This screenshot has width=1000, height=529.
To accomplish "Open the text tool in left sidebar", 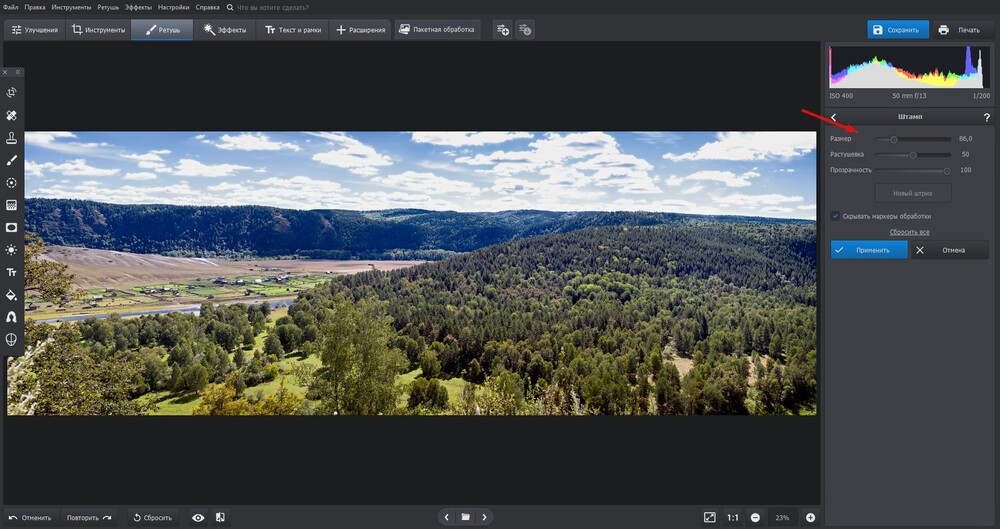I will point(12,272).
